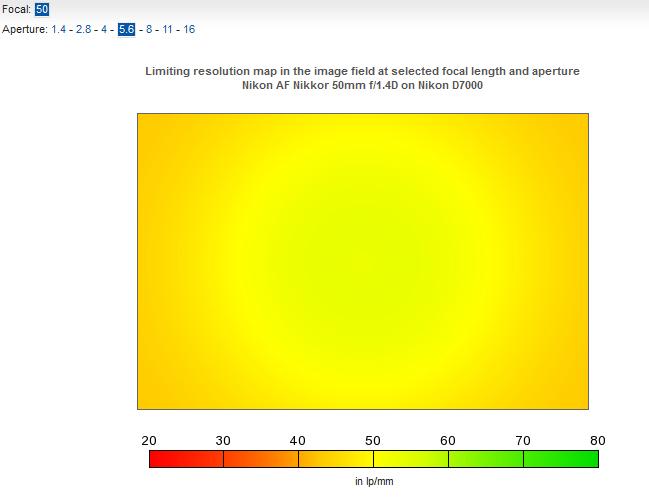Choose aperture 2.8
This screenshot has height=503, width=649.
tap(83, 29)
